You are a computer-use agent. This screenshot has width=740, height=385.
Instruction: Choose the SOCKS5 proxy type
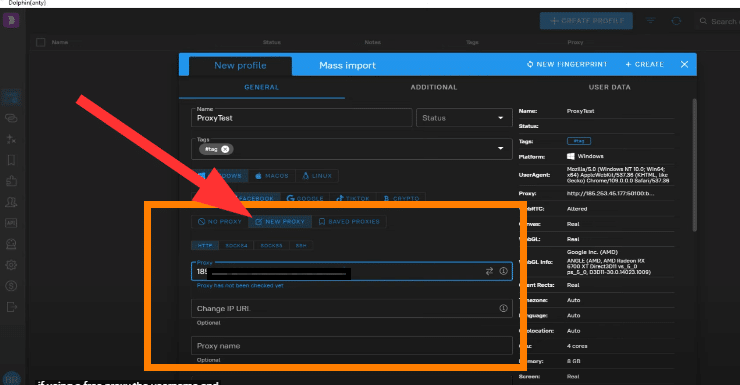(x=271, y=245)
